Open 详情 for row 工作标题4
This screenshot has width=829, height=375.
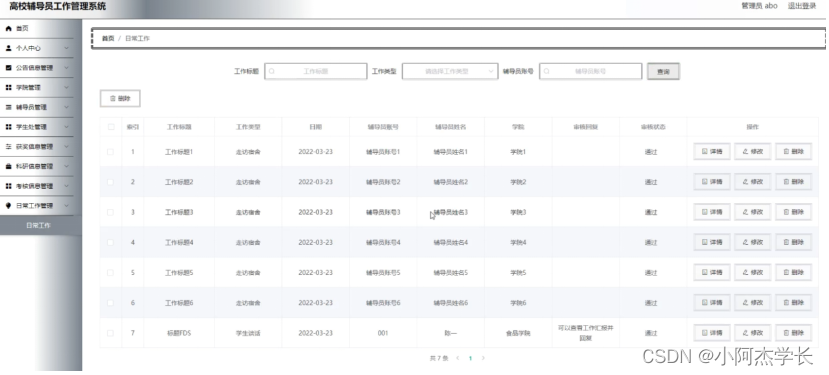712,242
